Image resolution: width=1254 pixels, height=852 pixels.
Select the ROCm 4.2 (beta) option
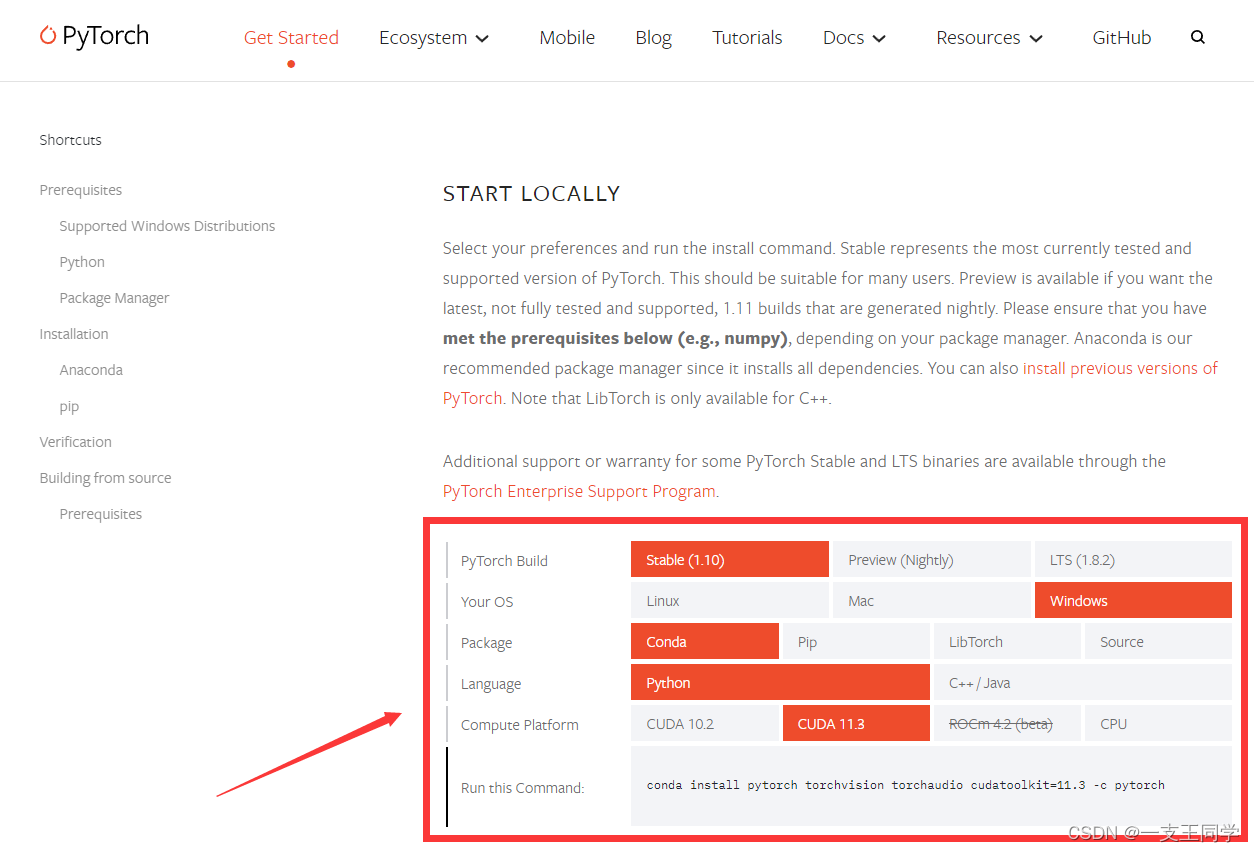tap(1007, 723)
